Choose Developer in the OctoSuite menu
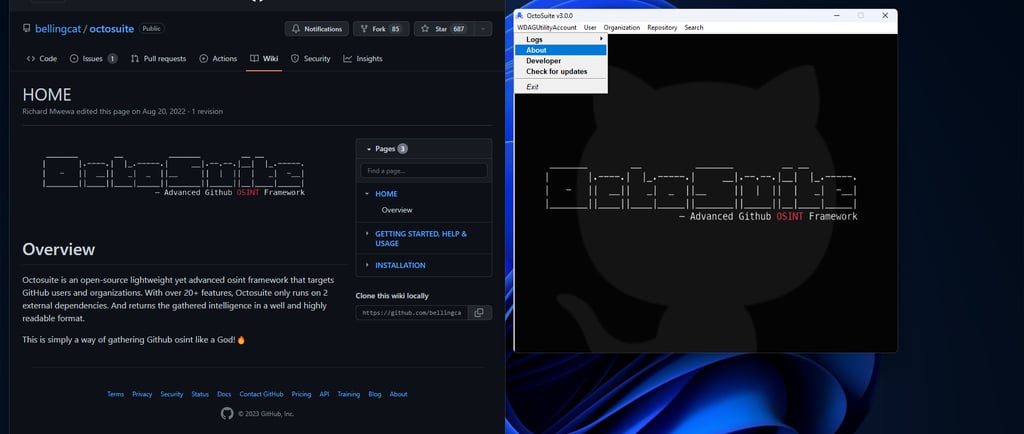Image resolution: width=1024 pixels, height=434 pixels. click(561, 61)
